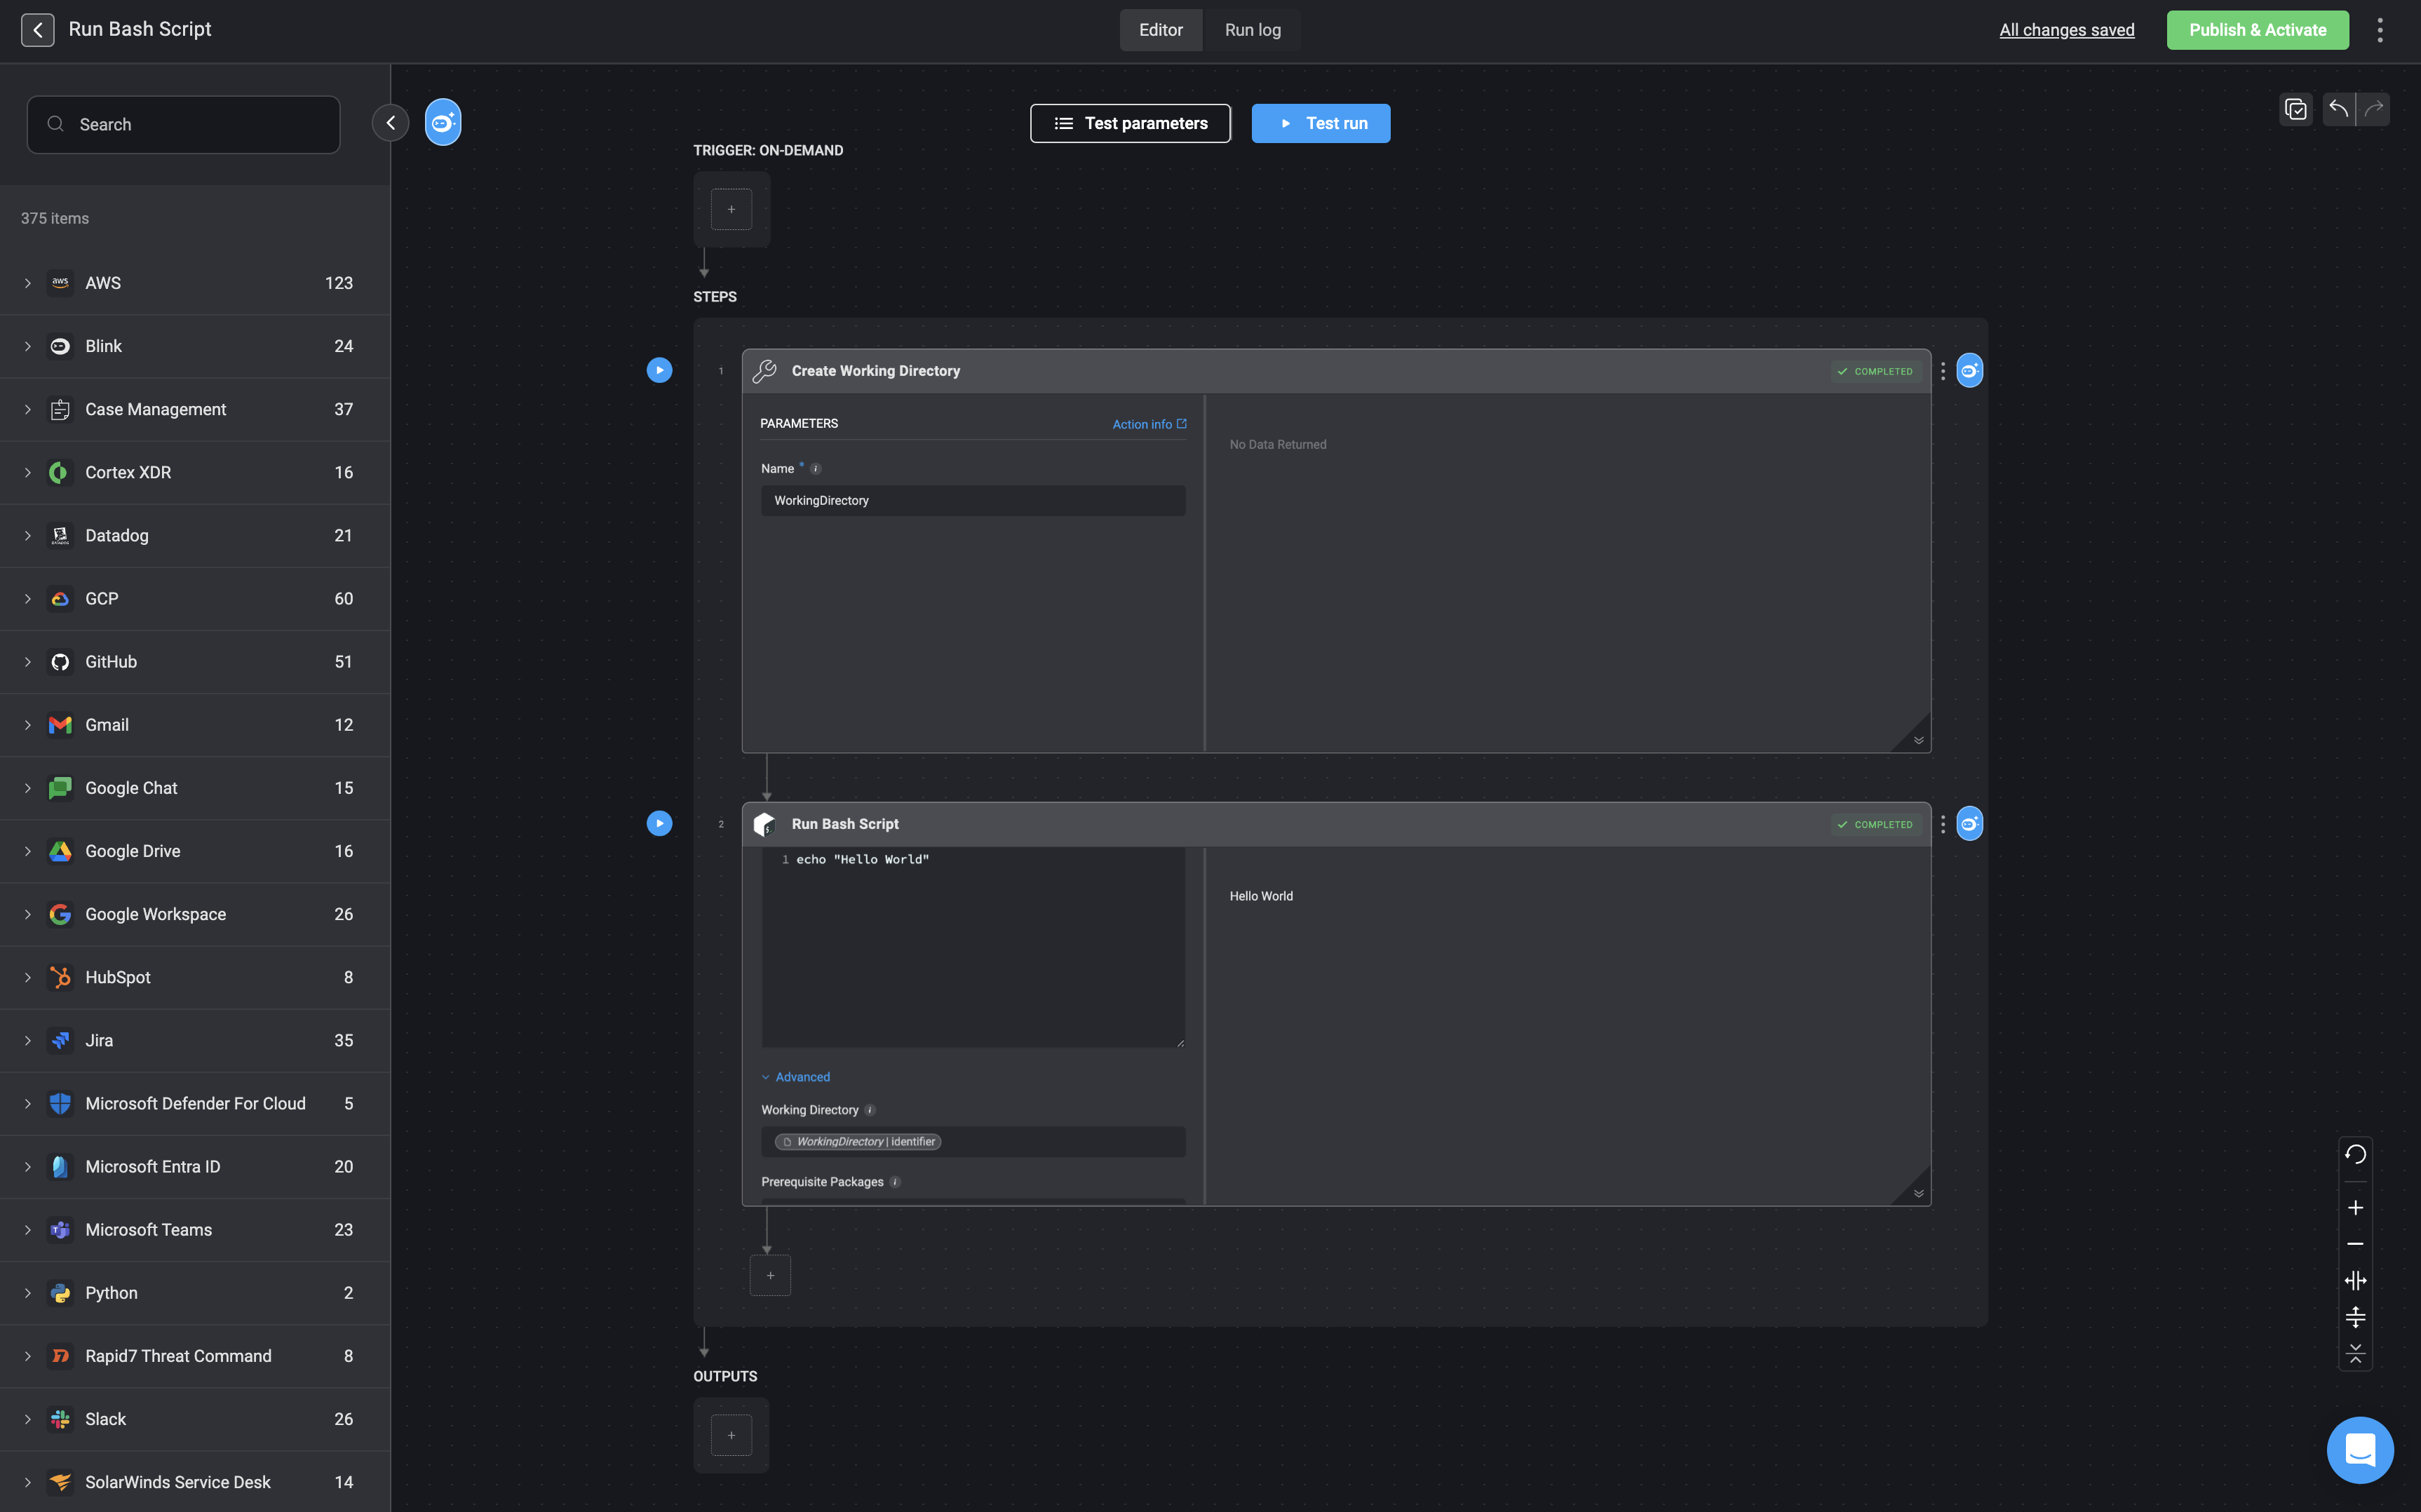This screenshot has width=2421, height=1512.
Task: Click Publish & Activate
Action: click(x=2257, y=30)
